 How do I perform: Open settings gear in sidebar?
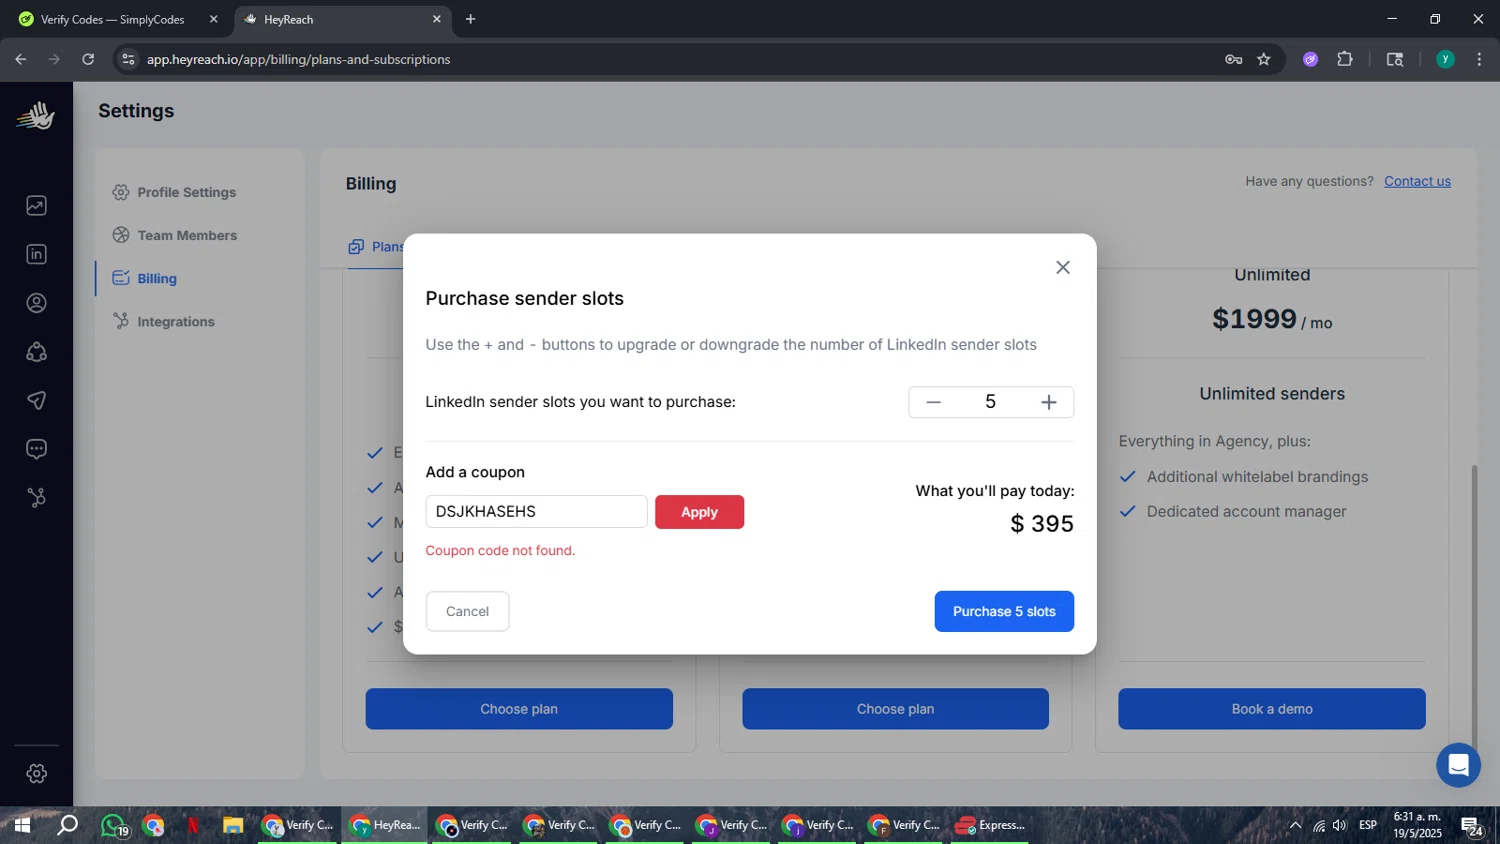pos(36,774)
